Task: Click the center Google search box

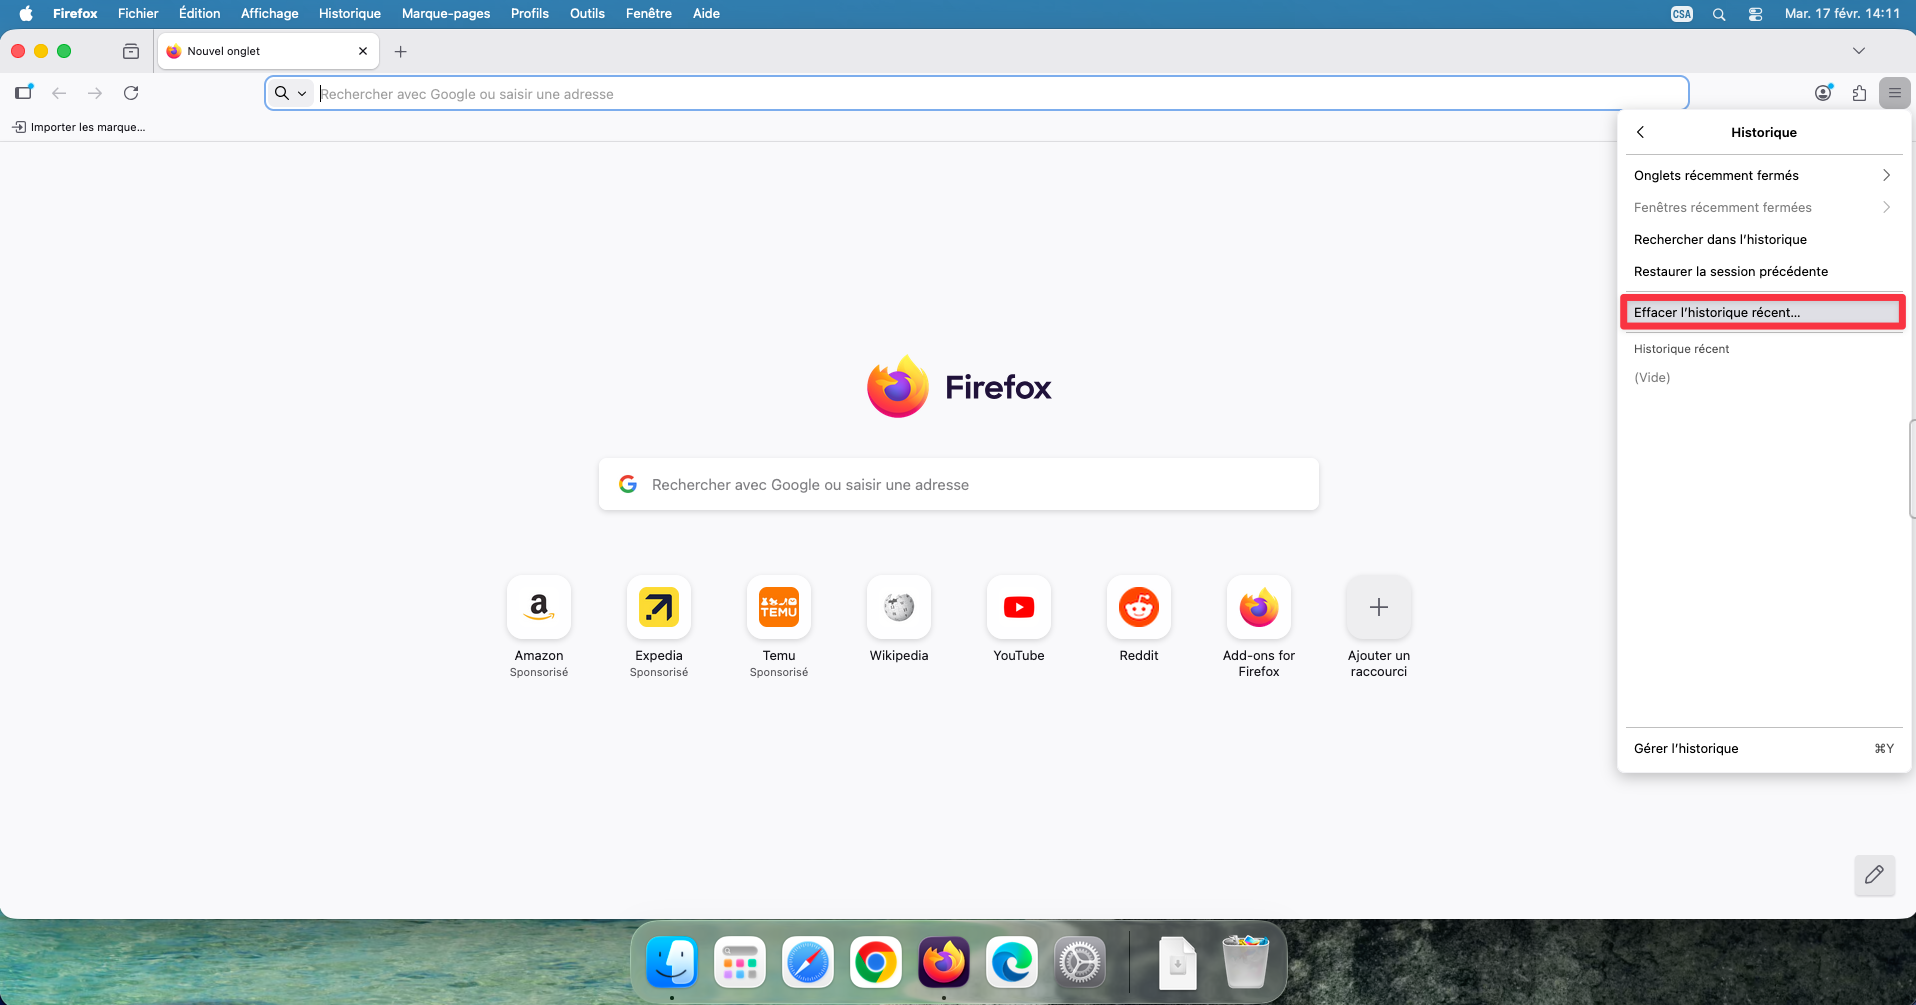Action: tap(958, 484)
